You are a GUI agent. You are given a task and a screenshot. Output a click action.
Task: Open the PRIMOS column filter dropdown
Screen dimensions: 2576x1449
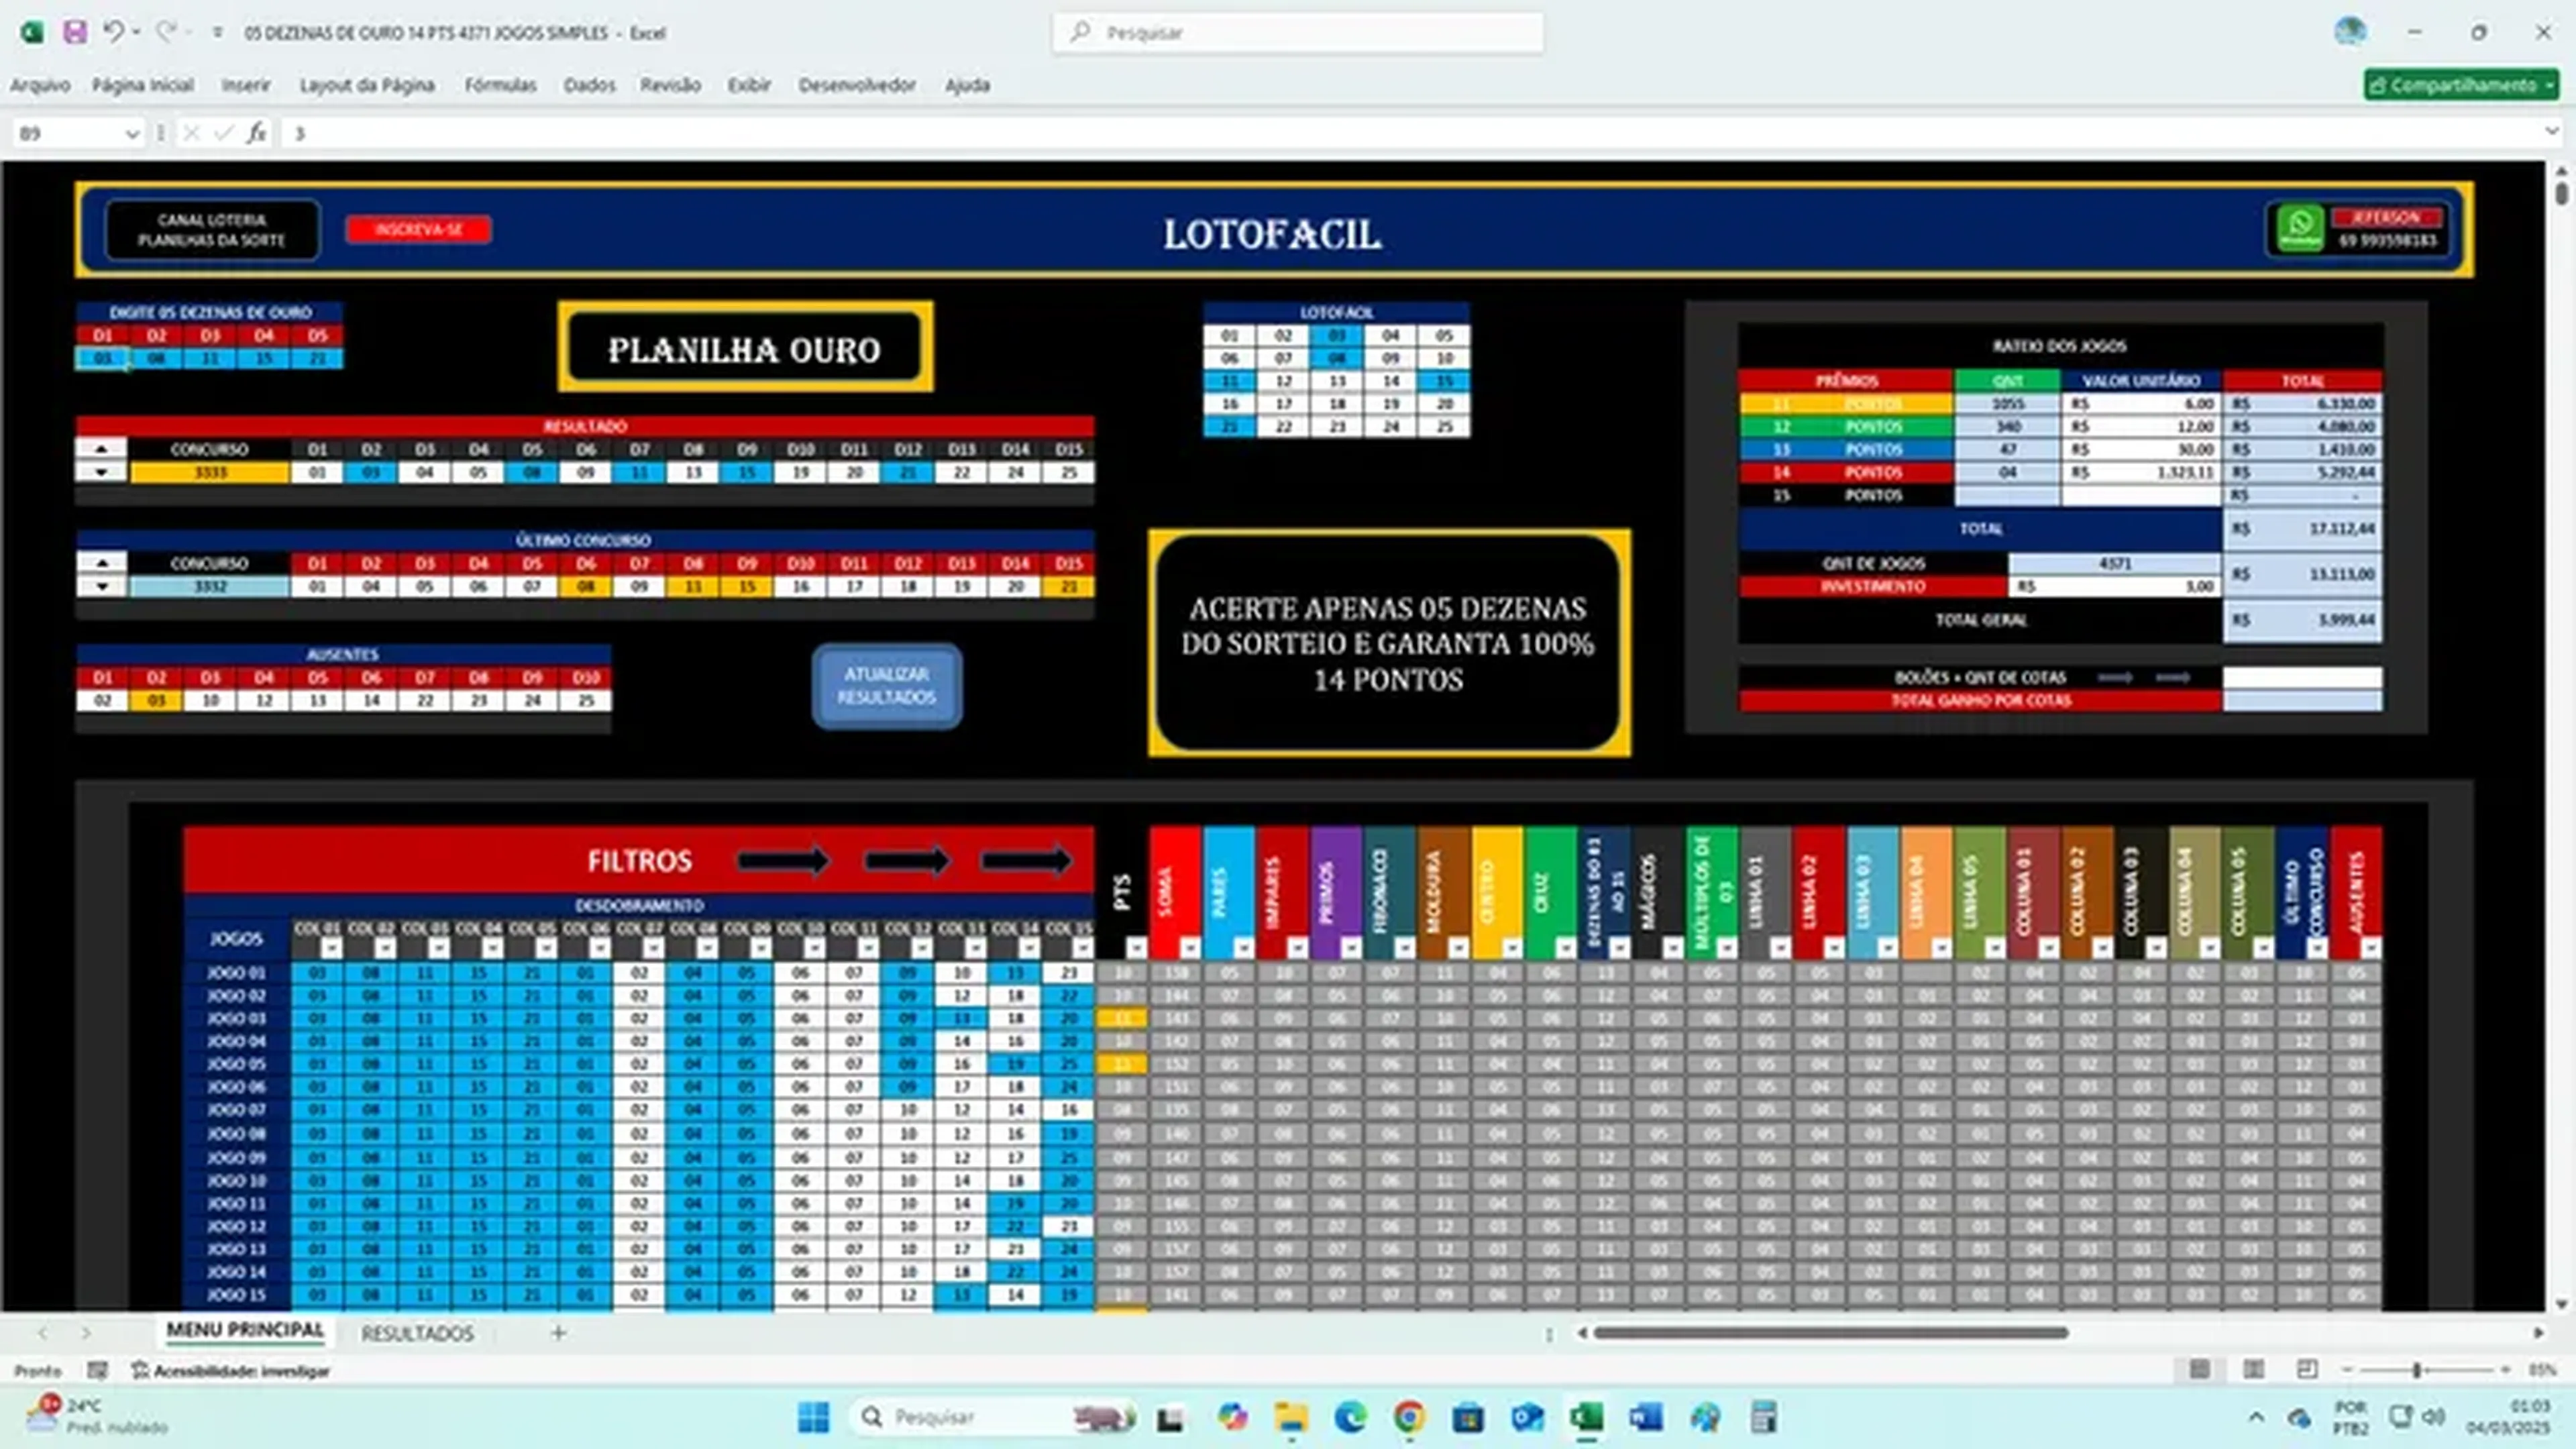pyautogui.click(x=1351, y=947)
